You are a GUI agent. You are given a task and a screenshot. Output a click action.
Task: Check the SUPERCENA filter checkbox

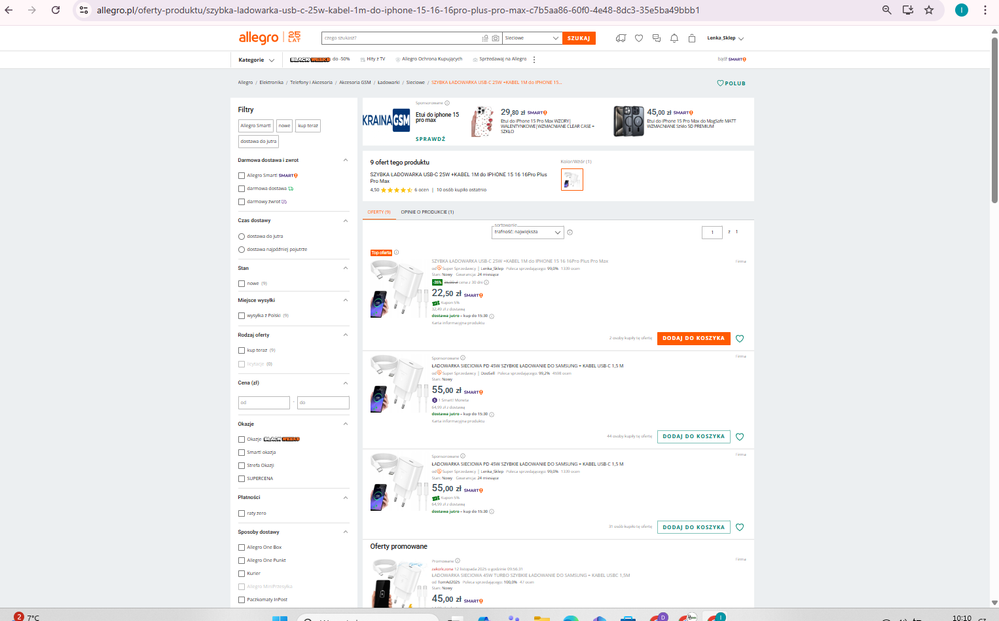pos(242,479)
